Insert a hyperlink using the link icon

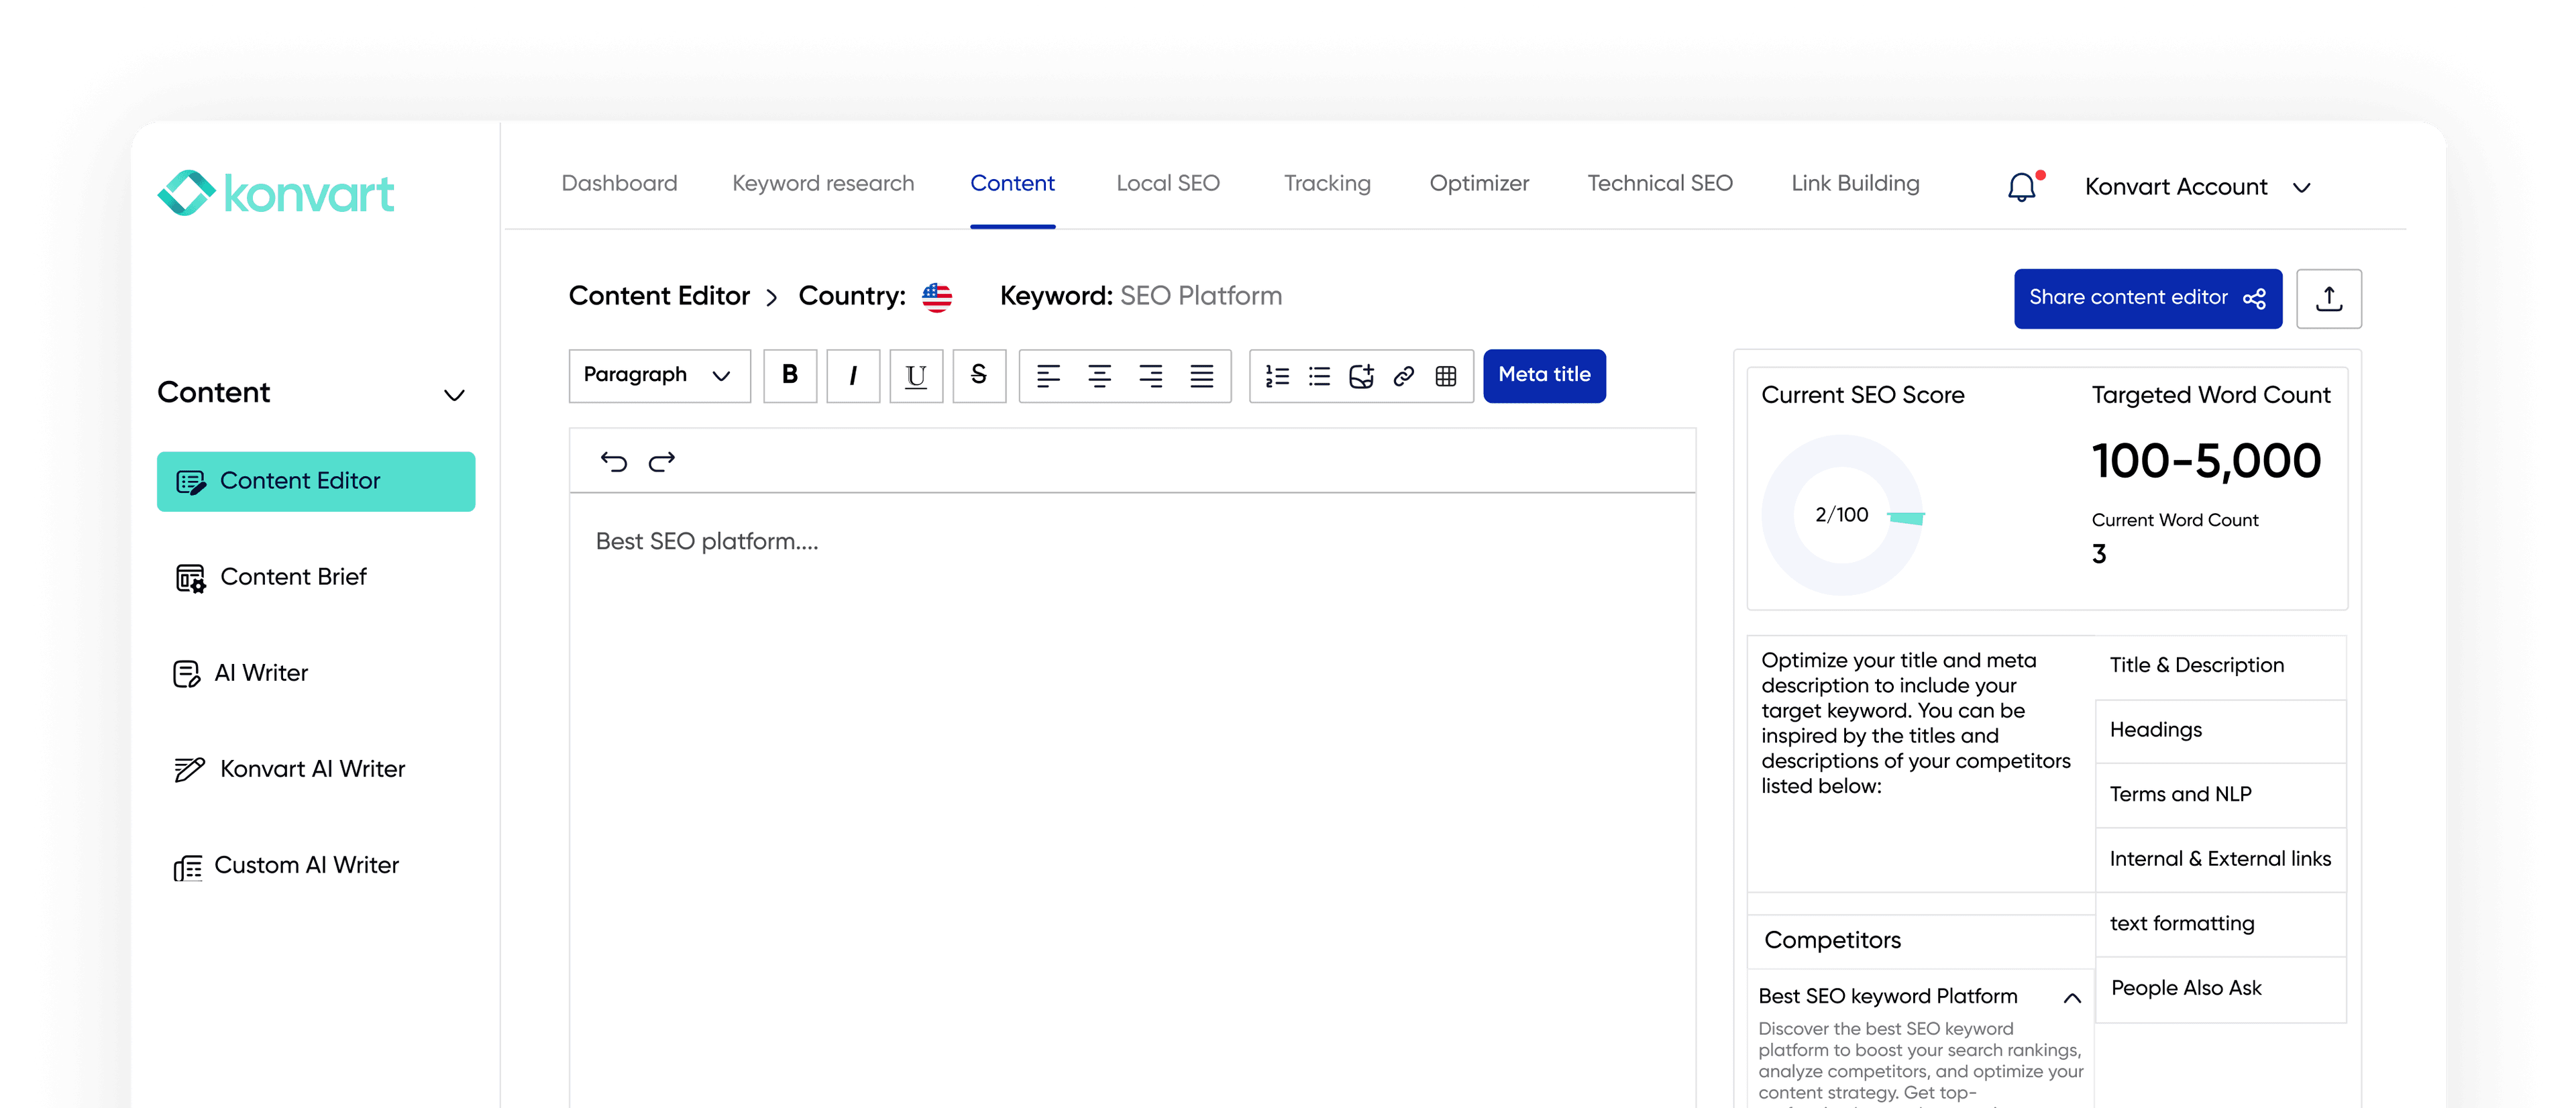1403,376
